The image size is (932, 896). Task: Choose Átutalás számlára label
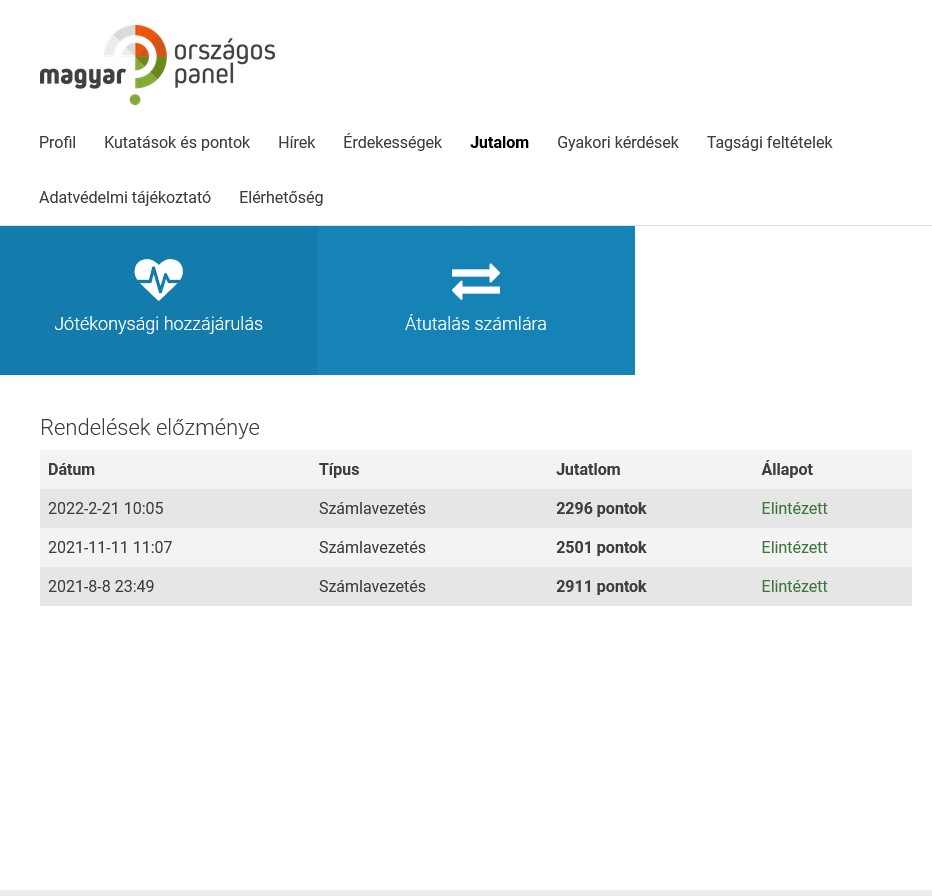pyautogui.click(x=475, y=324)
